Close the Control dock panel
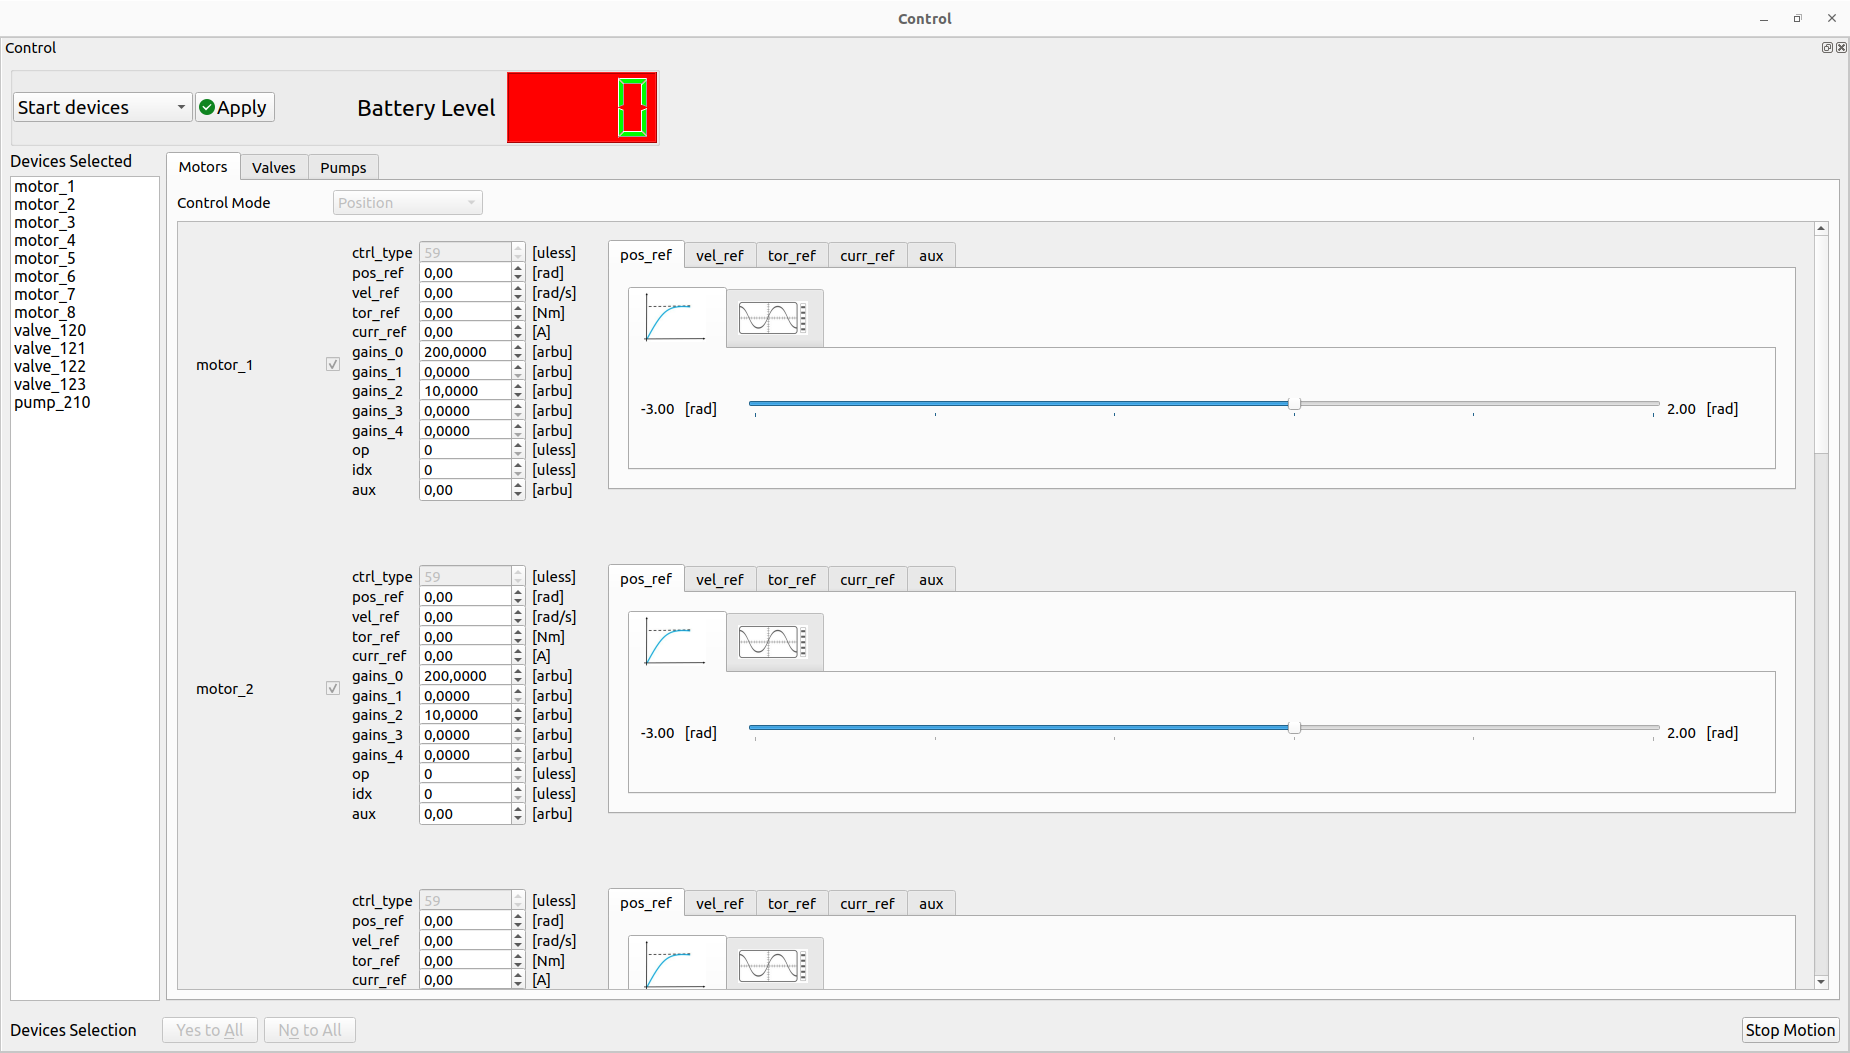The width and height of the screenshot is (1850, 1053). (x=1841, y=47)
